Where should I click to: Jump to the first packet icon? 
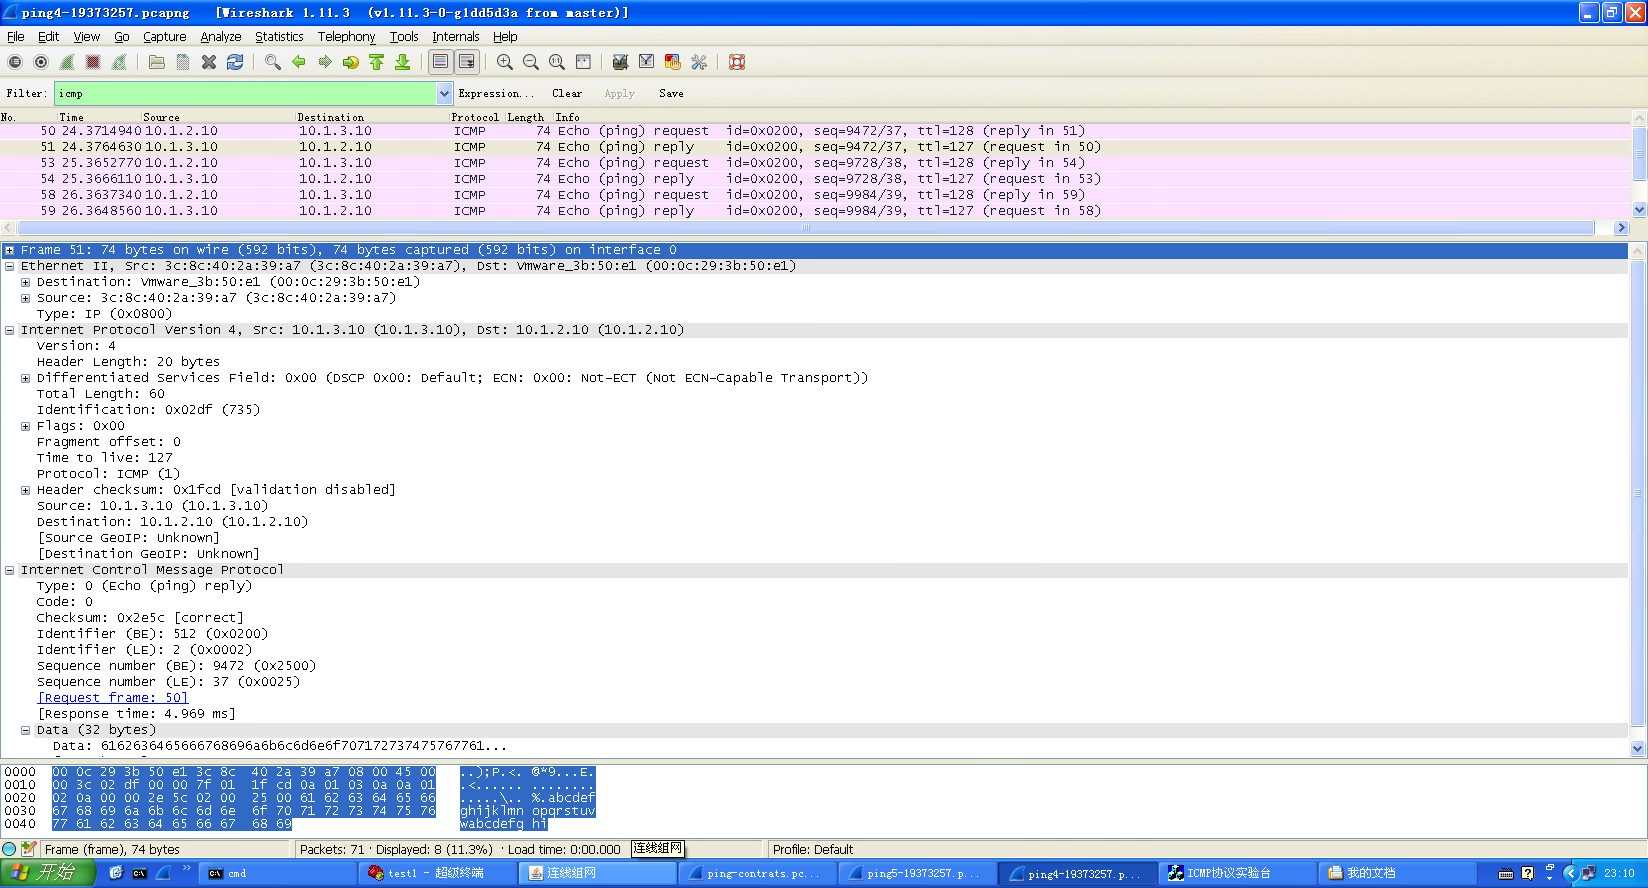(377, 62)
